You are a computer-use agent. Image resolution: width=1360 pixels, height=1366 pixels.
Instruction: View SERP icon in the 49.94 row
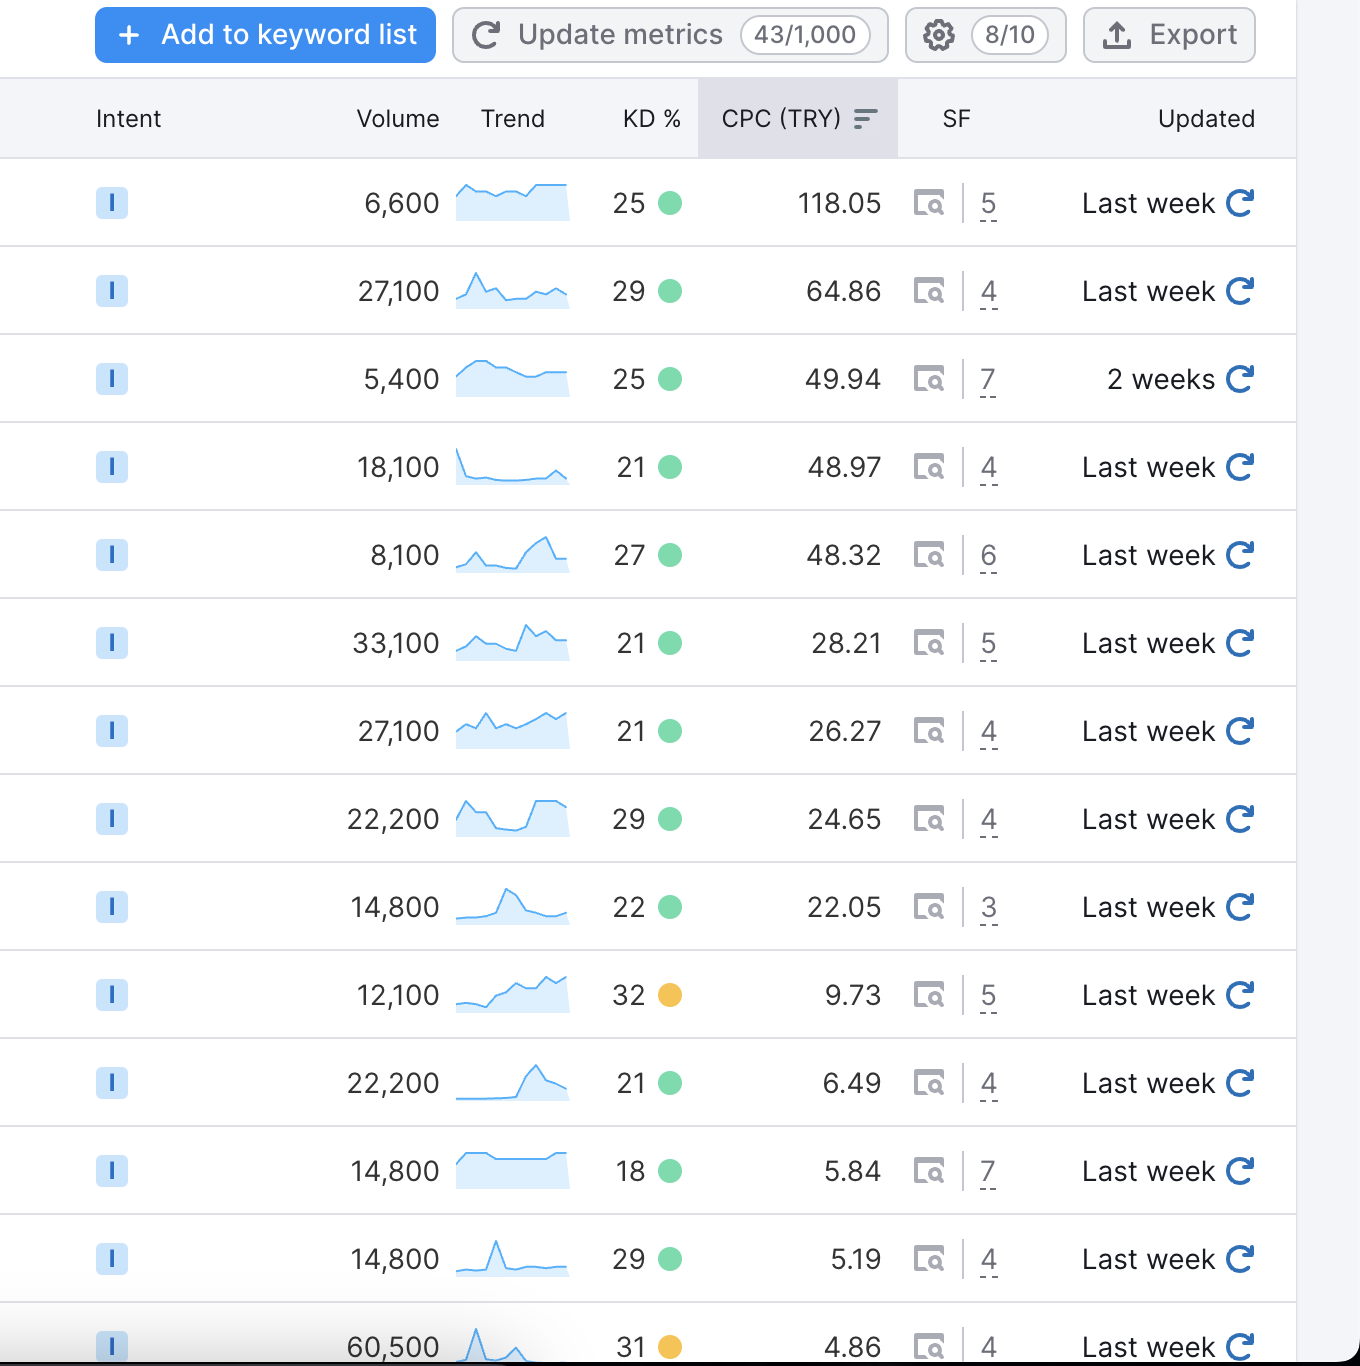[929, 379]
